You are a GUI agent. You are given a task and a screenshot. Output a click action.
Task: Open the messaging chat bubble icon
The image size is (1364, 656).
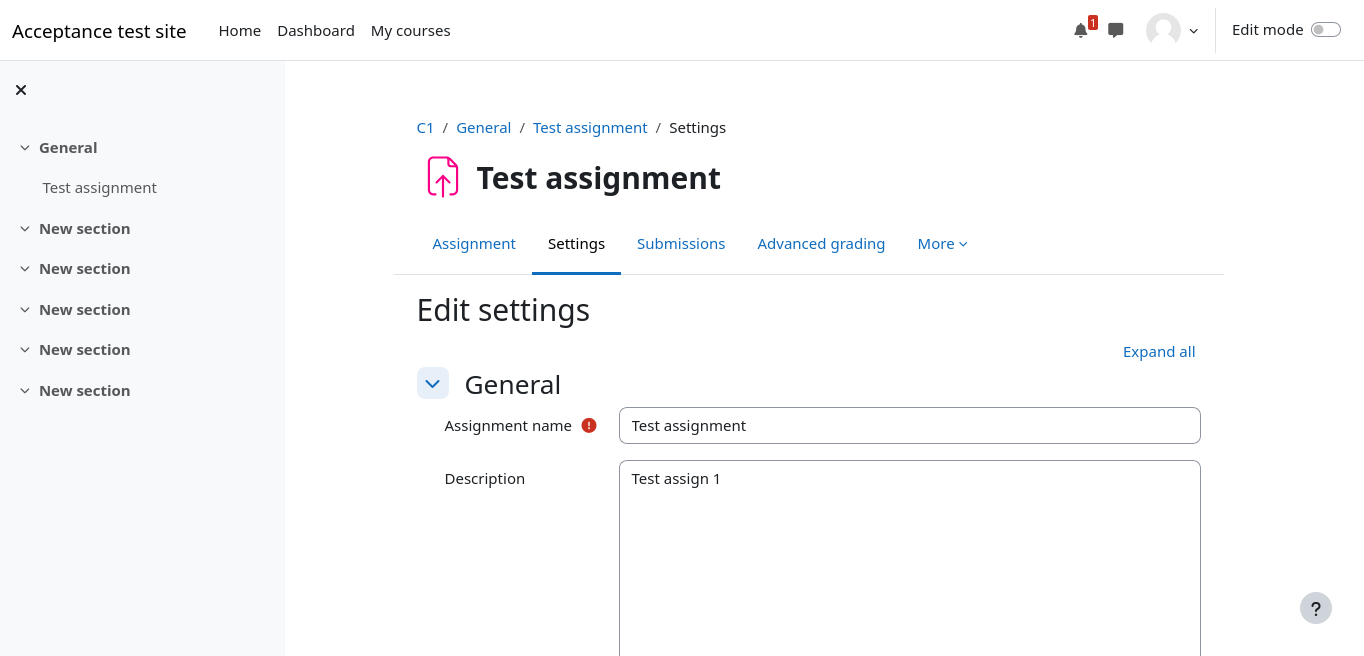point(1116,30)
